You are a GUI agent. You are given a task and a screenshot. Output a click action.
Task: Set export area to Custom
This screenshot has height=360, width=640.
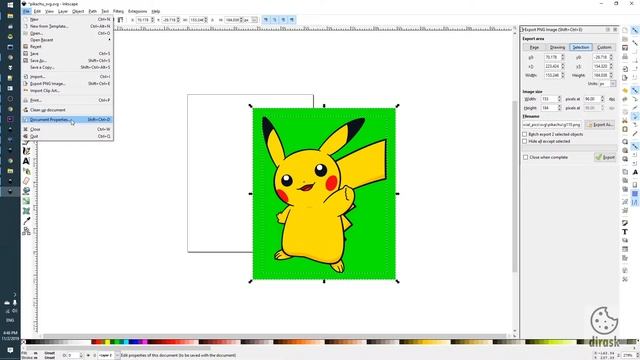pyautogui.click(x=604, y=47)
